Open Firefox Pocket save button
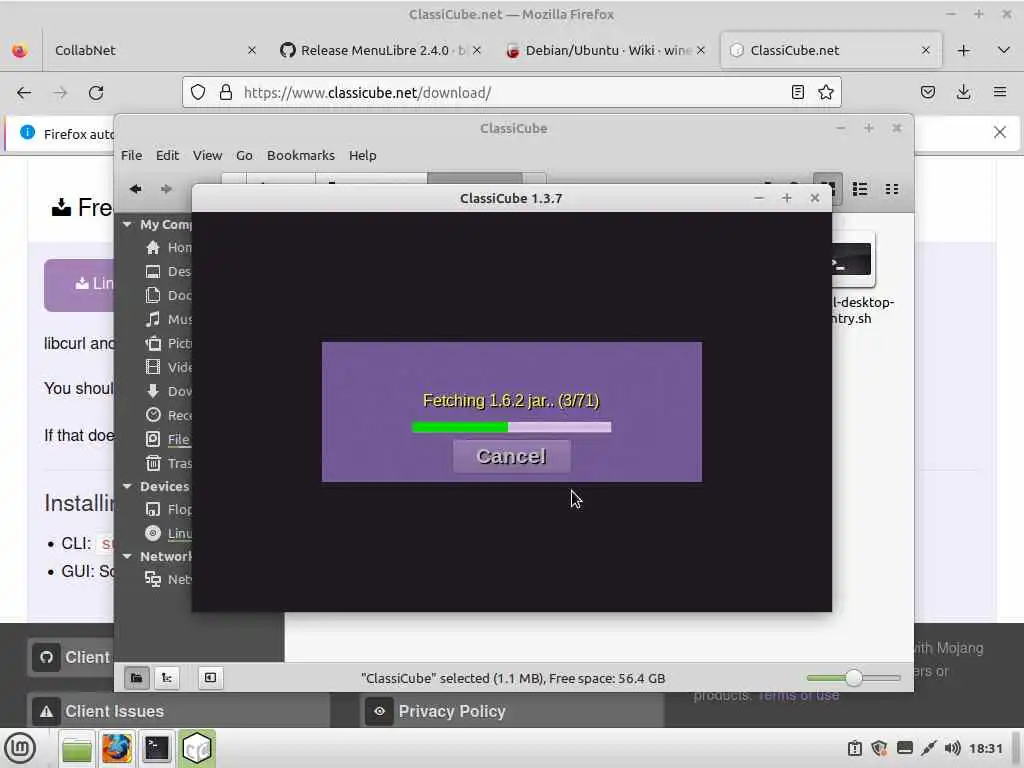This screenshot has width=1024, height=768. (x=927, y=93)
